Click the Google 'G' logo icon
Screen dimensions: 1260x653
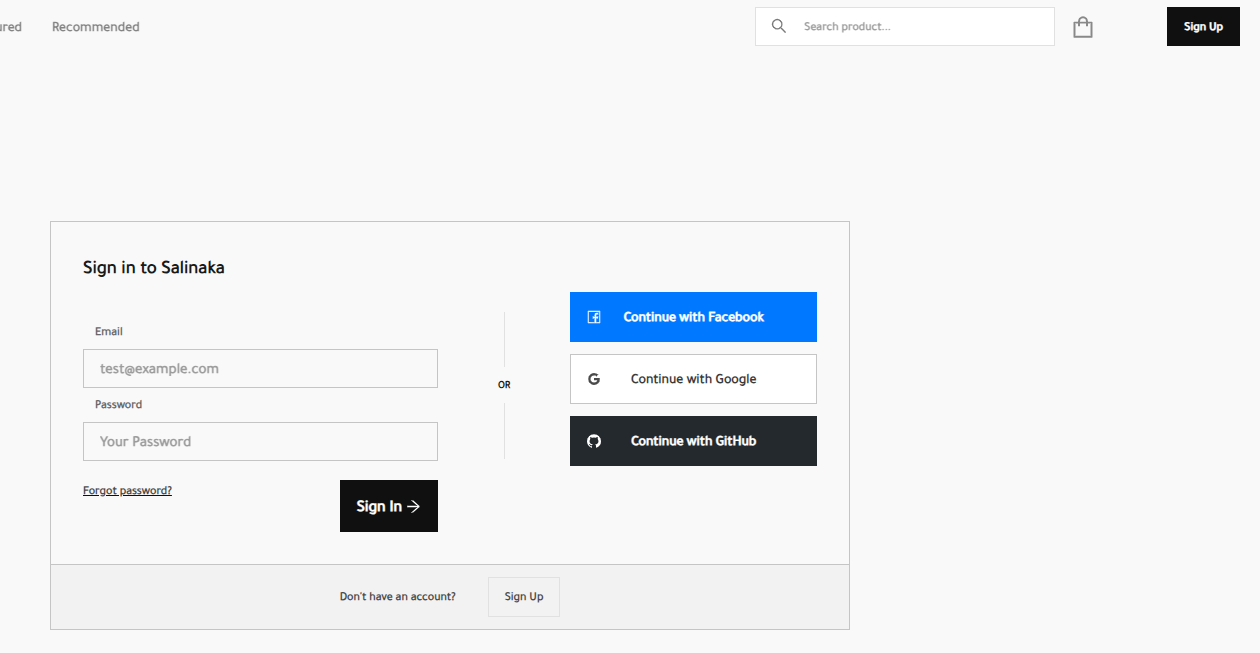pos(594,379)
